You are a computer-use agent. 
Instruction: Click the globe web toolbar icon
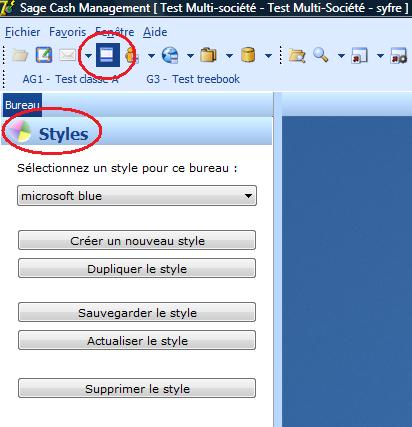[x=170, y=55]
